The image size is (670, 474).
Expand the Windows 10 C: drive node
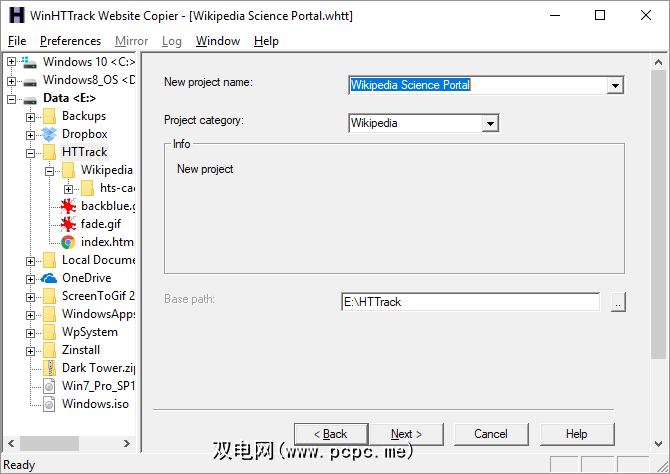click(12, 62)
